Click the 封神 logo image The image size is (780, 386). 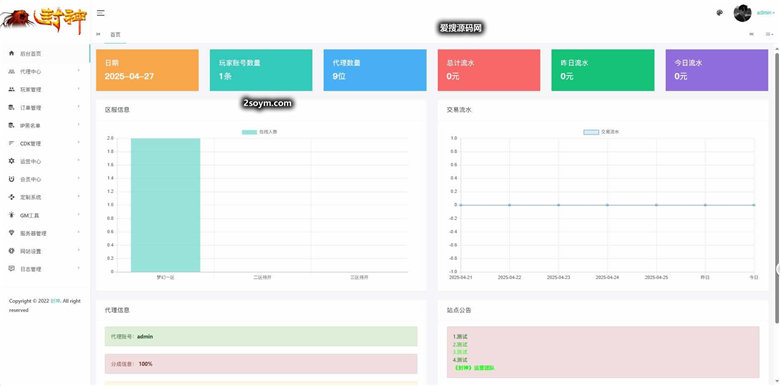(45, 21)
